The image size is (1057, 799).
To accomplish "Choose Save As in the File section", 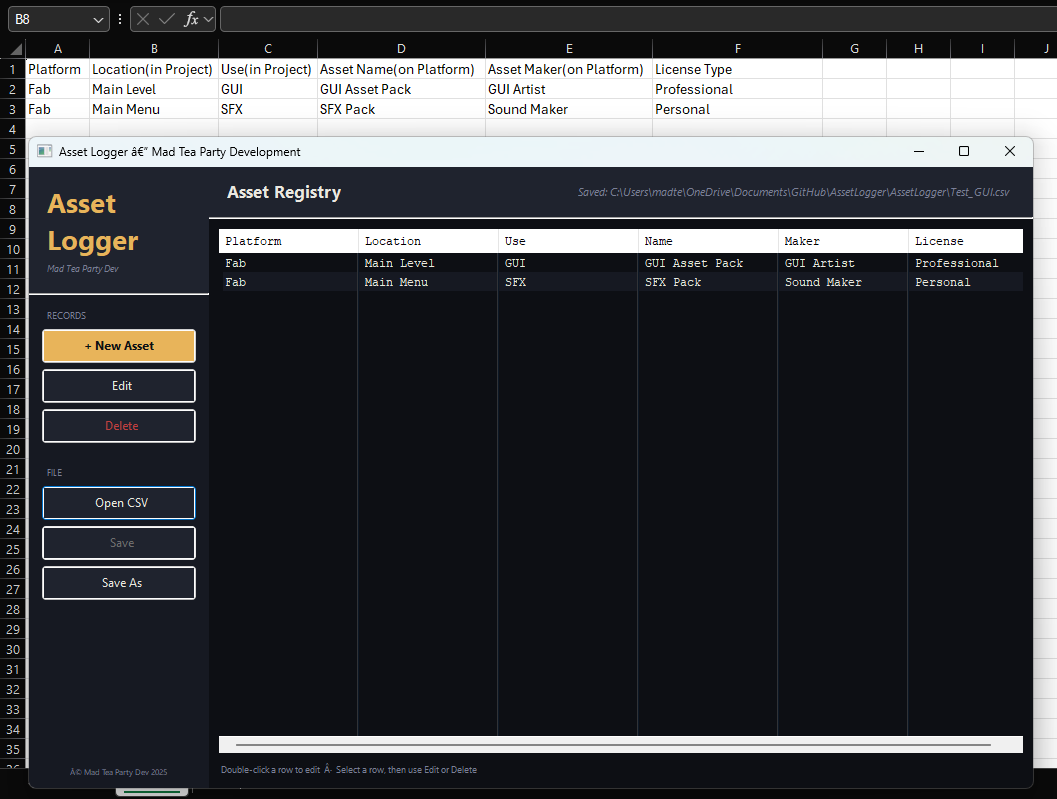I will coord(119,583).
